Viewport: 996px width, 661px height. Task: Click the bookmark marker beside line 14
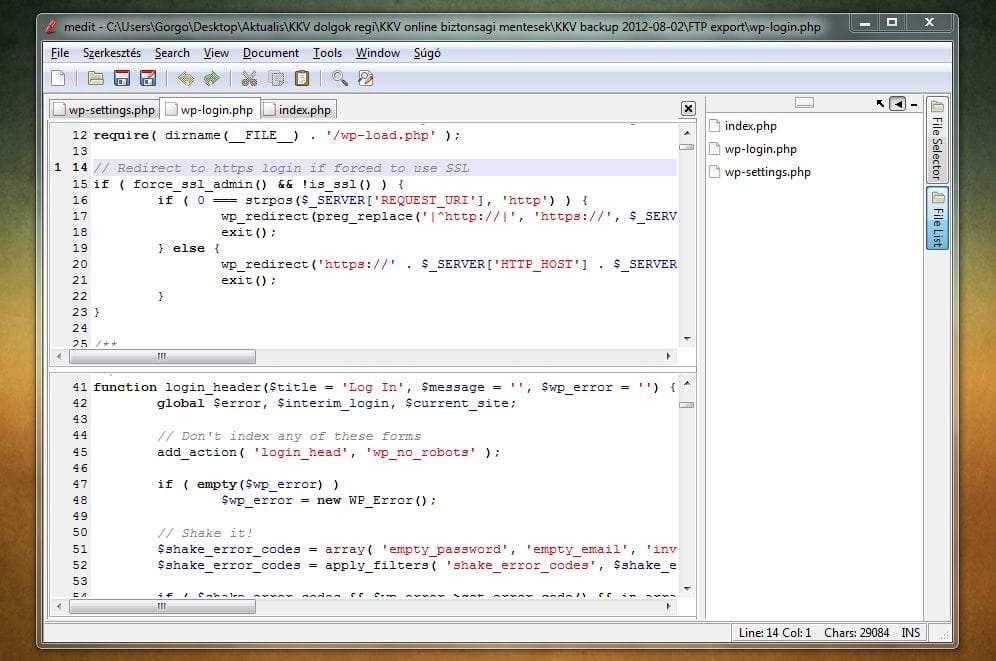pyautogui.click(x=58, y=167)
